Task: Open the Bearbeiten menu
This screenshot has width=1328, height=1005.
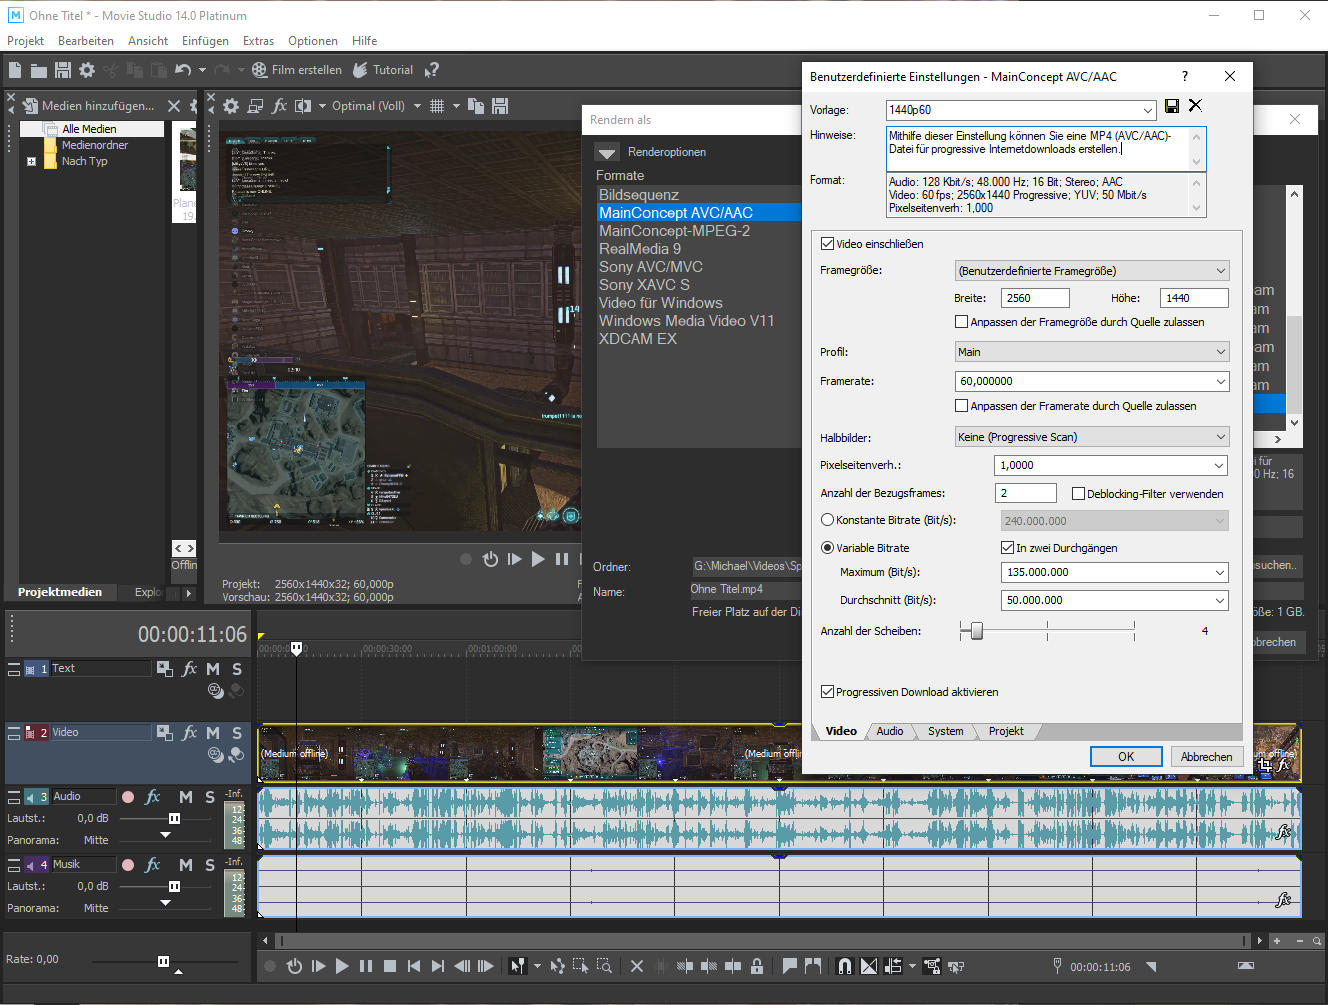Action: pyautogui.click(x=86, y=41)
